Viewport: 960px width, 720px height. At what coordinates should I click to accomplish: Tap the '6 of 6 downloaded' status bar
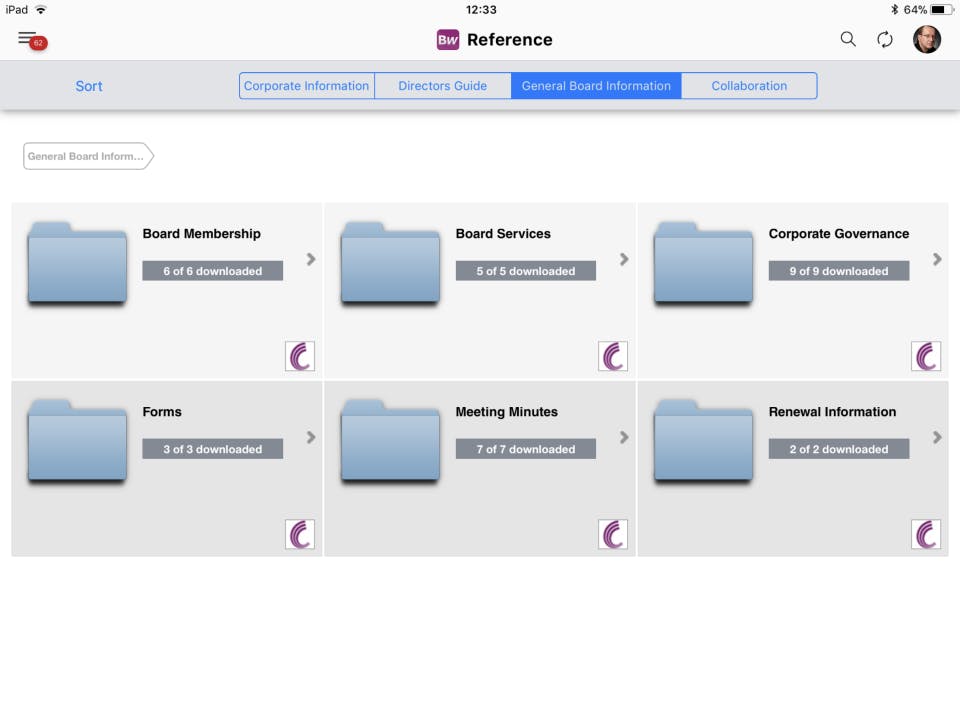(x=212, y=271)
